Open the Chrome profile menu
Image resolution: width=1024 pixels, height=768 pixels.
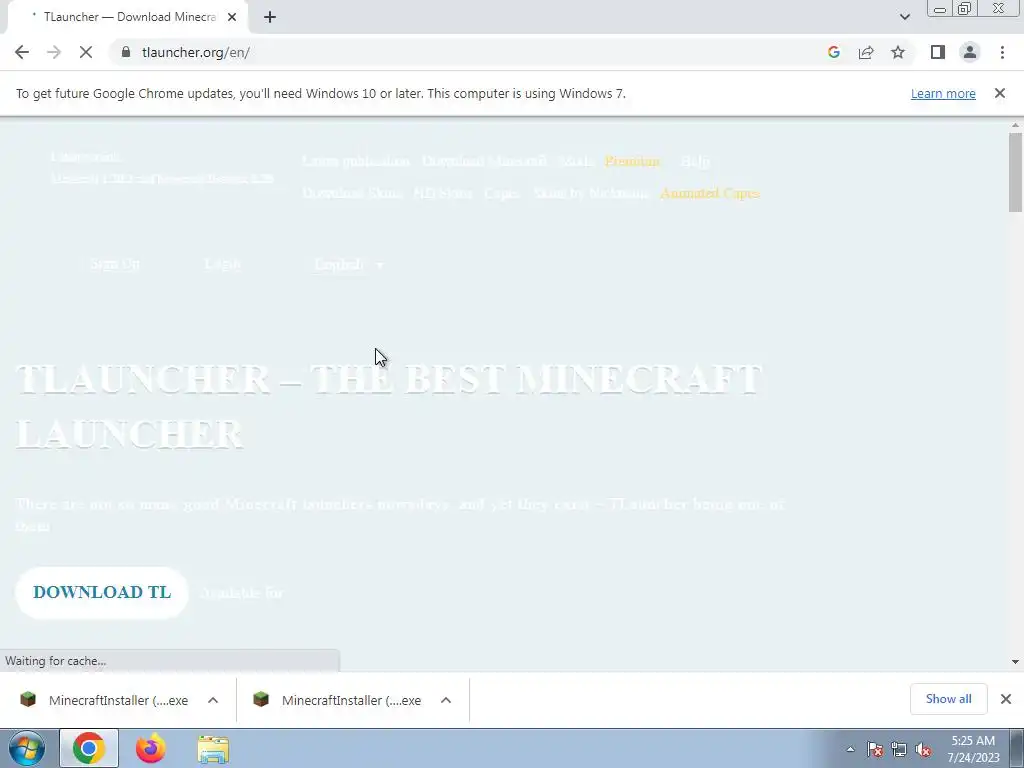pos(970,52)
